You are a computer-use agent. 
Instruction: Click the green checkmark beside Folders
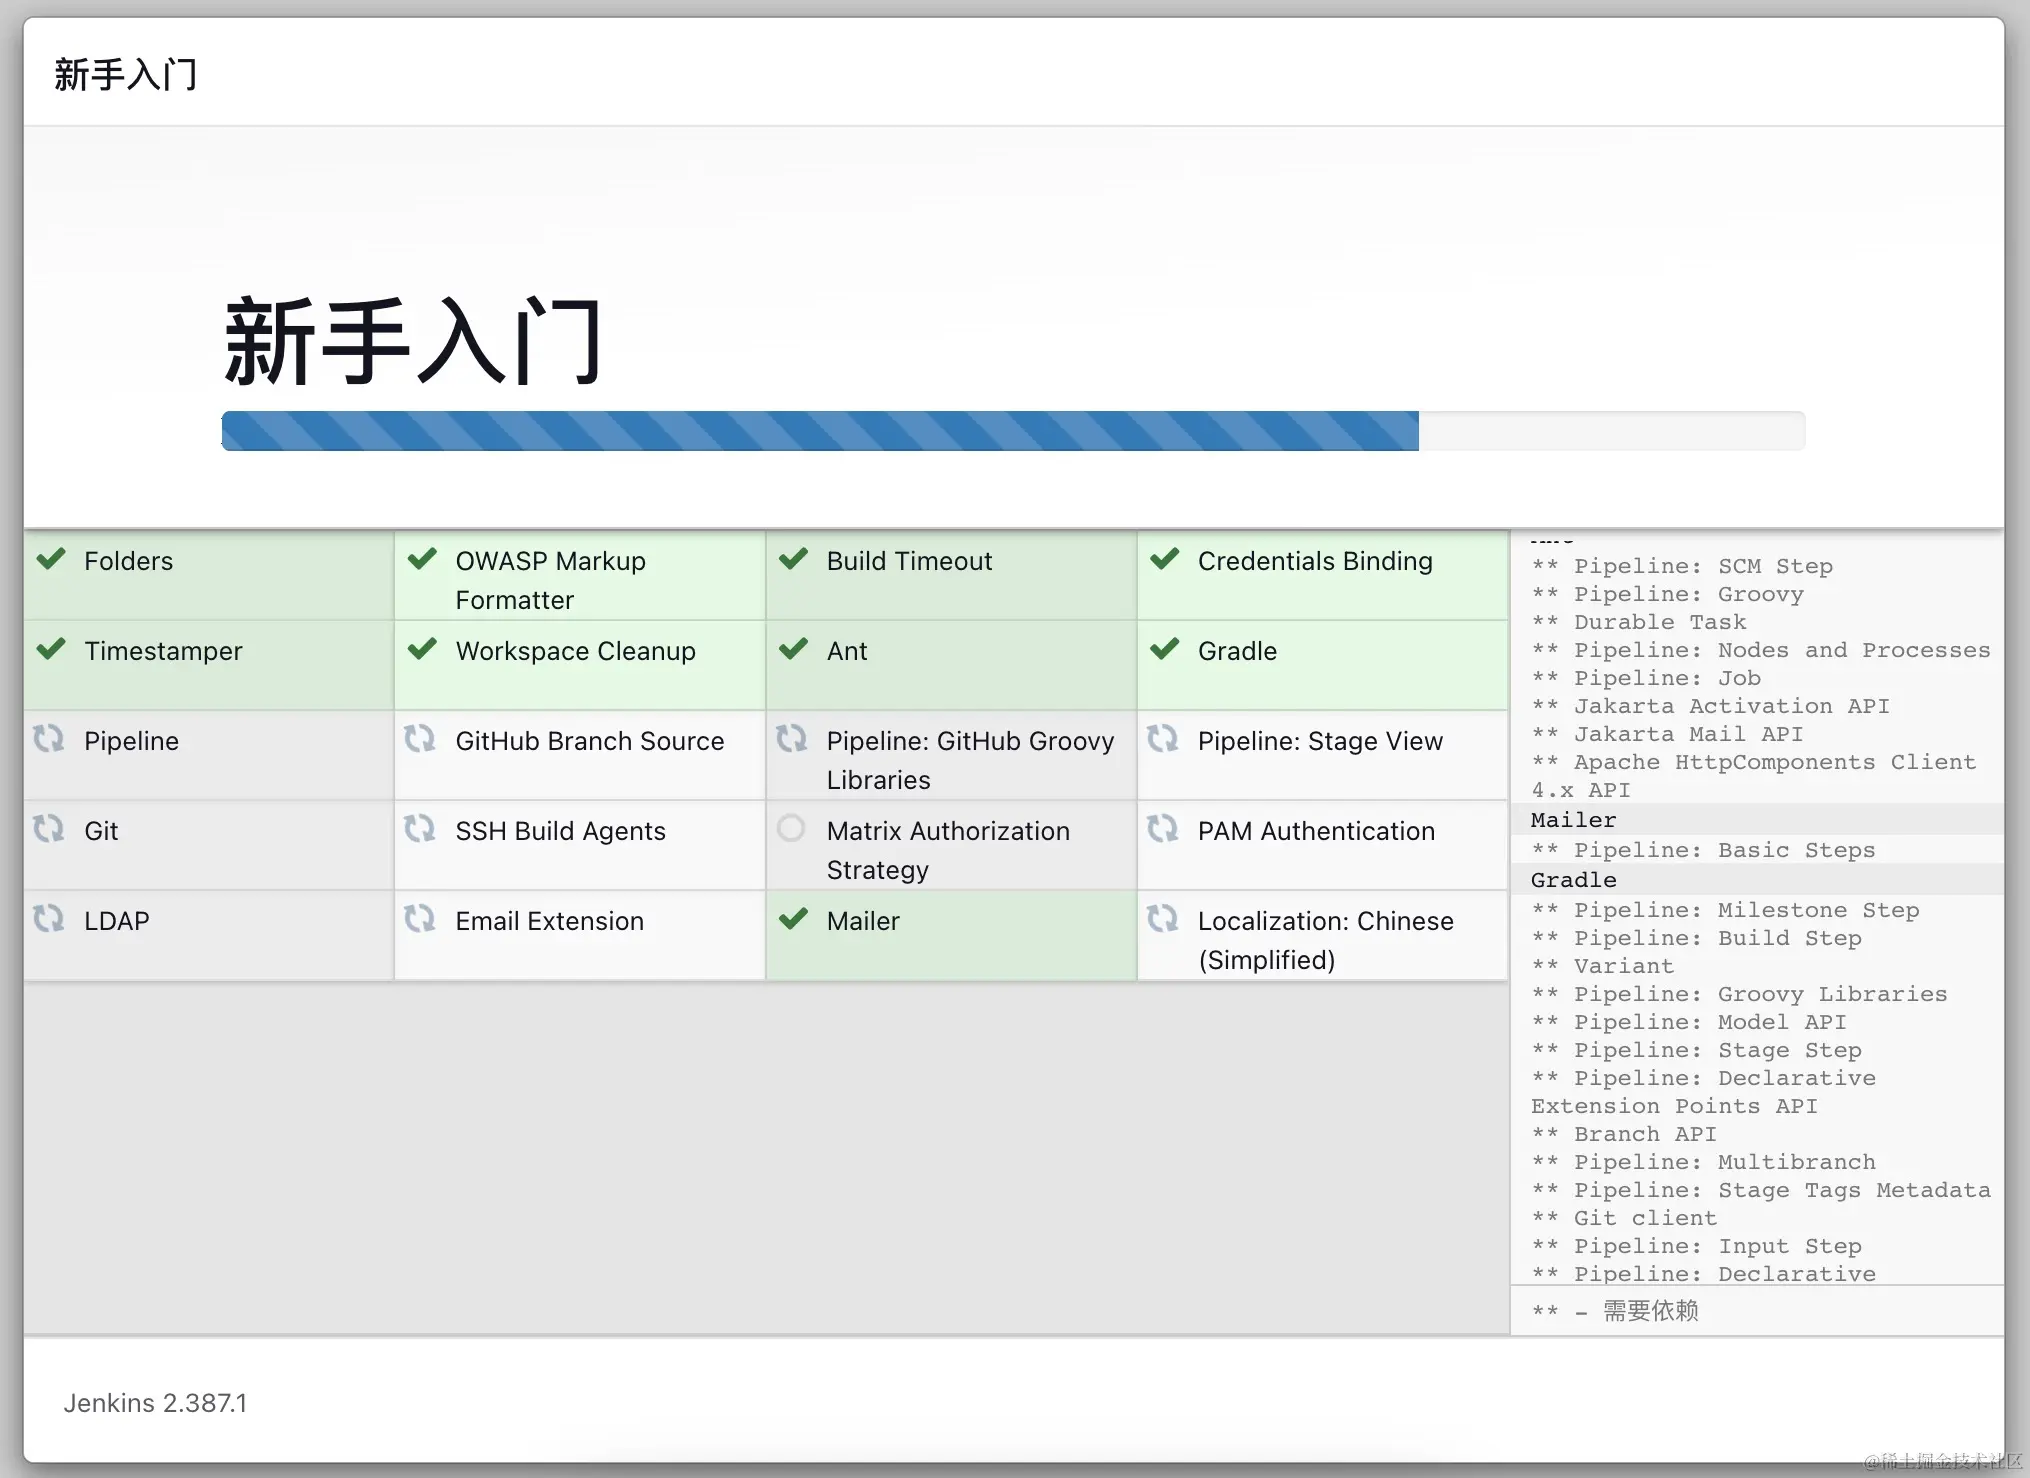click(x=51, y=559)
